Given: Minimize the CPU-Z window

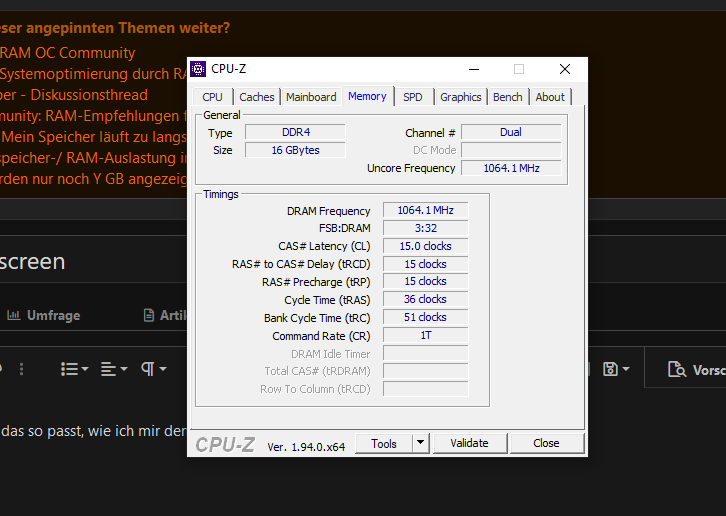Looking at the screenshot, I should pos(474,69).
